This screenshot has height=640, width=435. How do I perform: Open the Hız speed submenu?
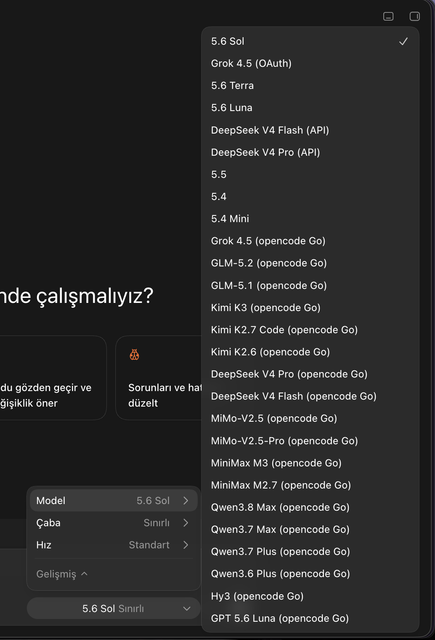pyautogui.click(x=113, y=545)
